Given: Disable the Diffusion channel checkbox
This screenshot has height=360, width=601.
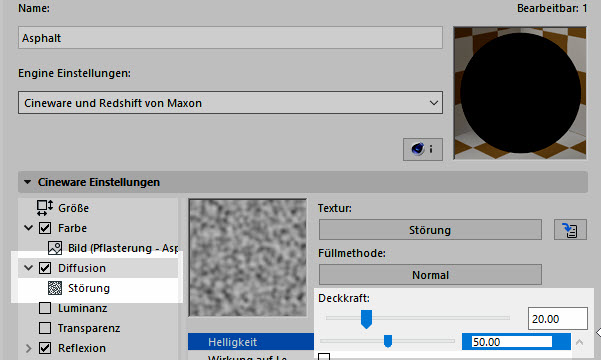Looking at the screenshot, I should pos(45,268).
